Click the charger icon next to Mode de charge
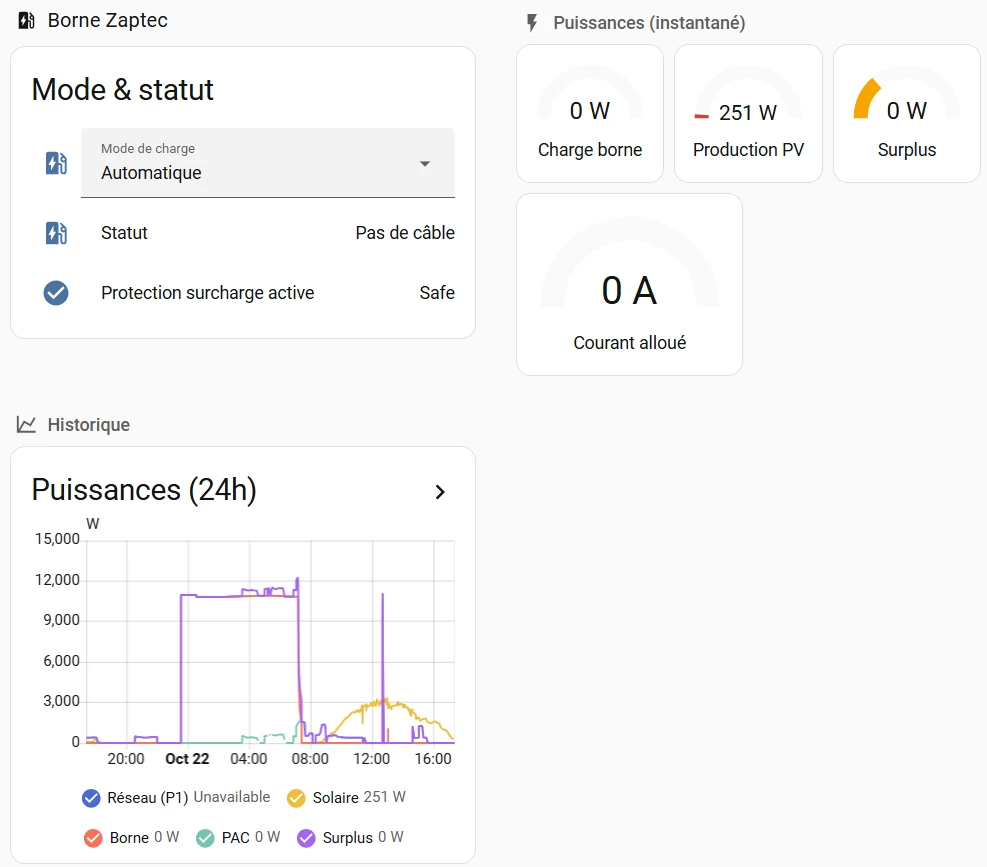 click(x=56, y=163)
